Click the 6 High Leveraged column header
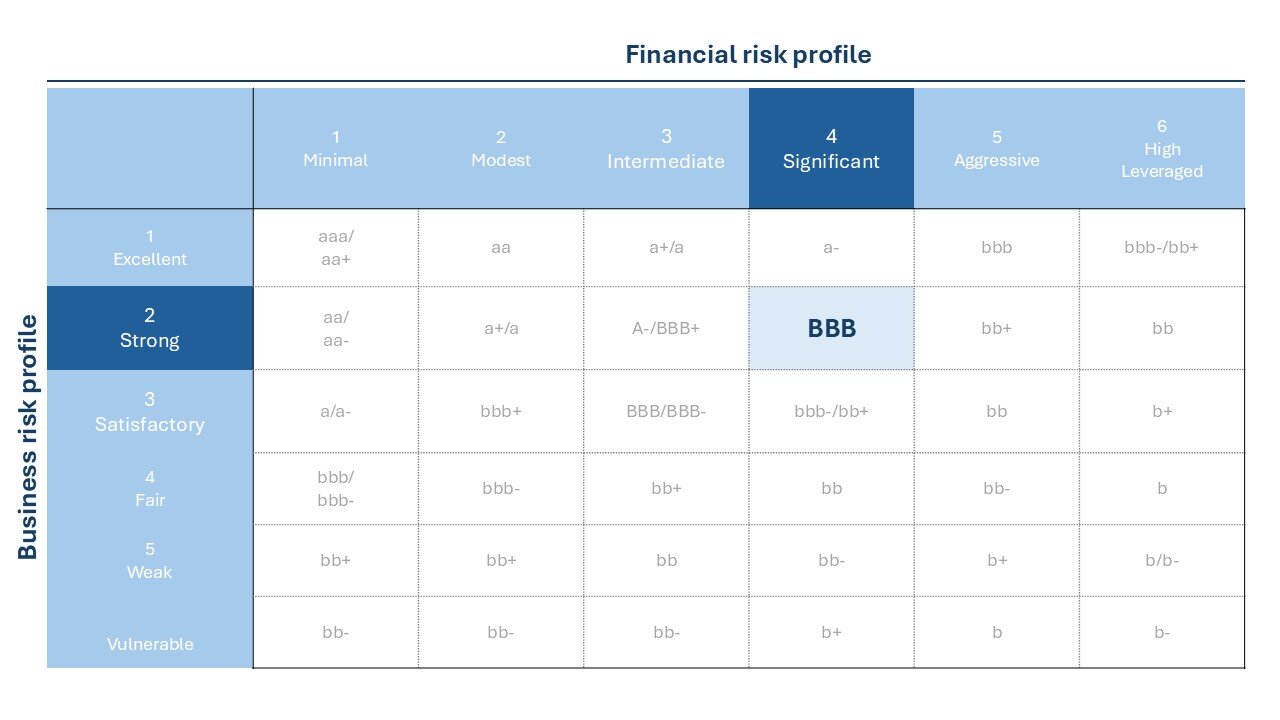This screenshot has width=1280, height=720. (x=1162, y=149)
